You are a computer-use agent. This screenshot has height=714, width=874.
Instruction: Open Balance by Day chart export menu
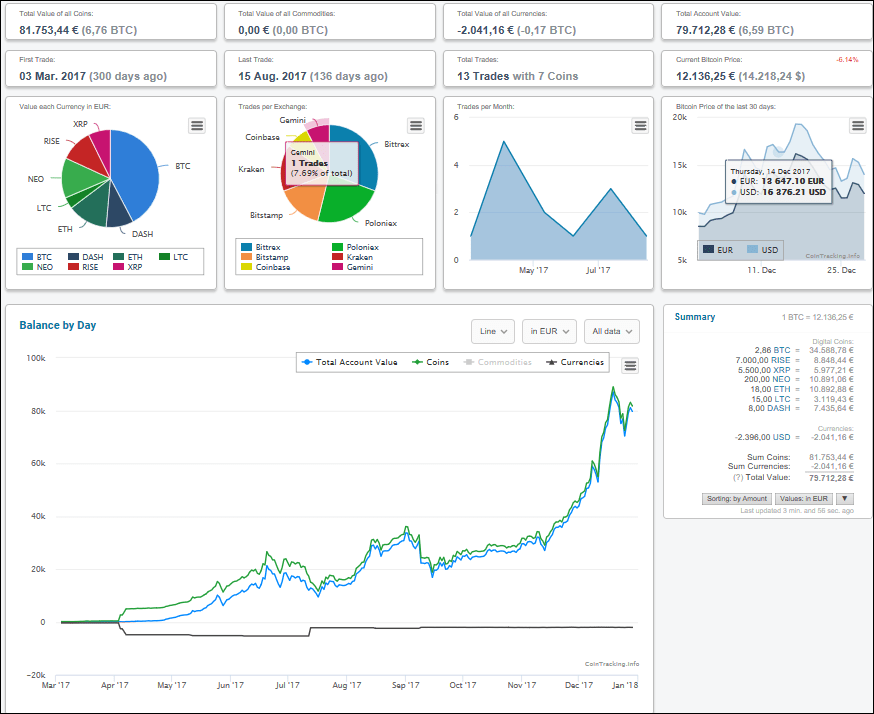(630, 366)
